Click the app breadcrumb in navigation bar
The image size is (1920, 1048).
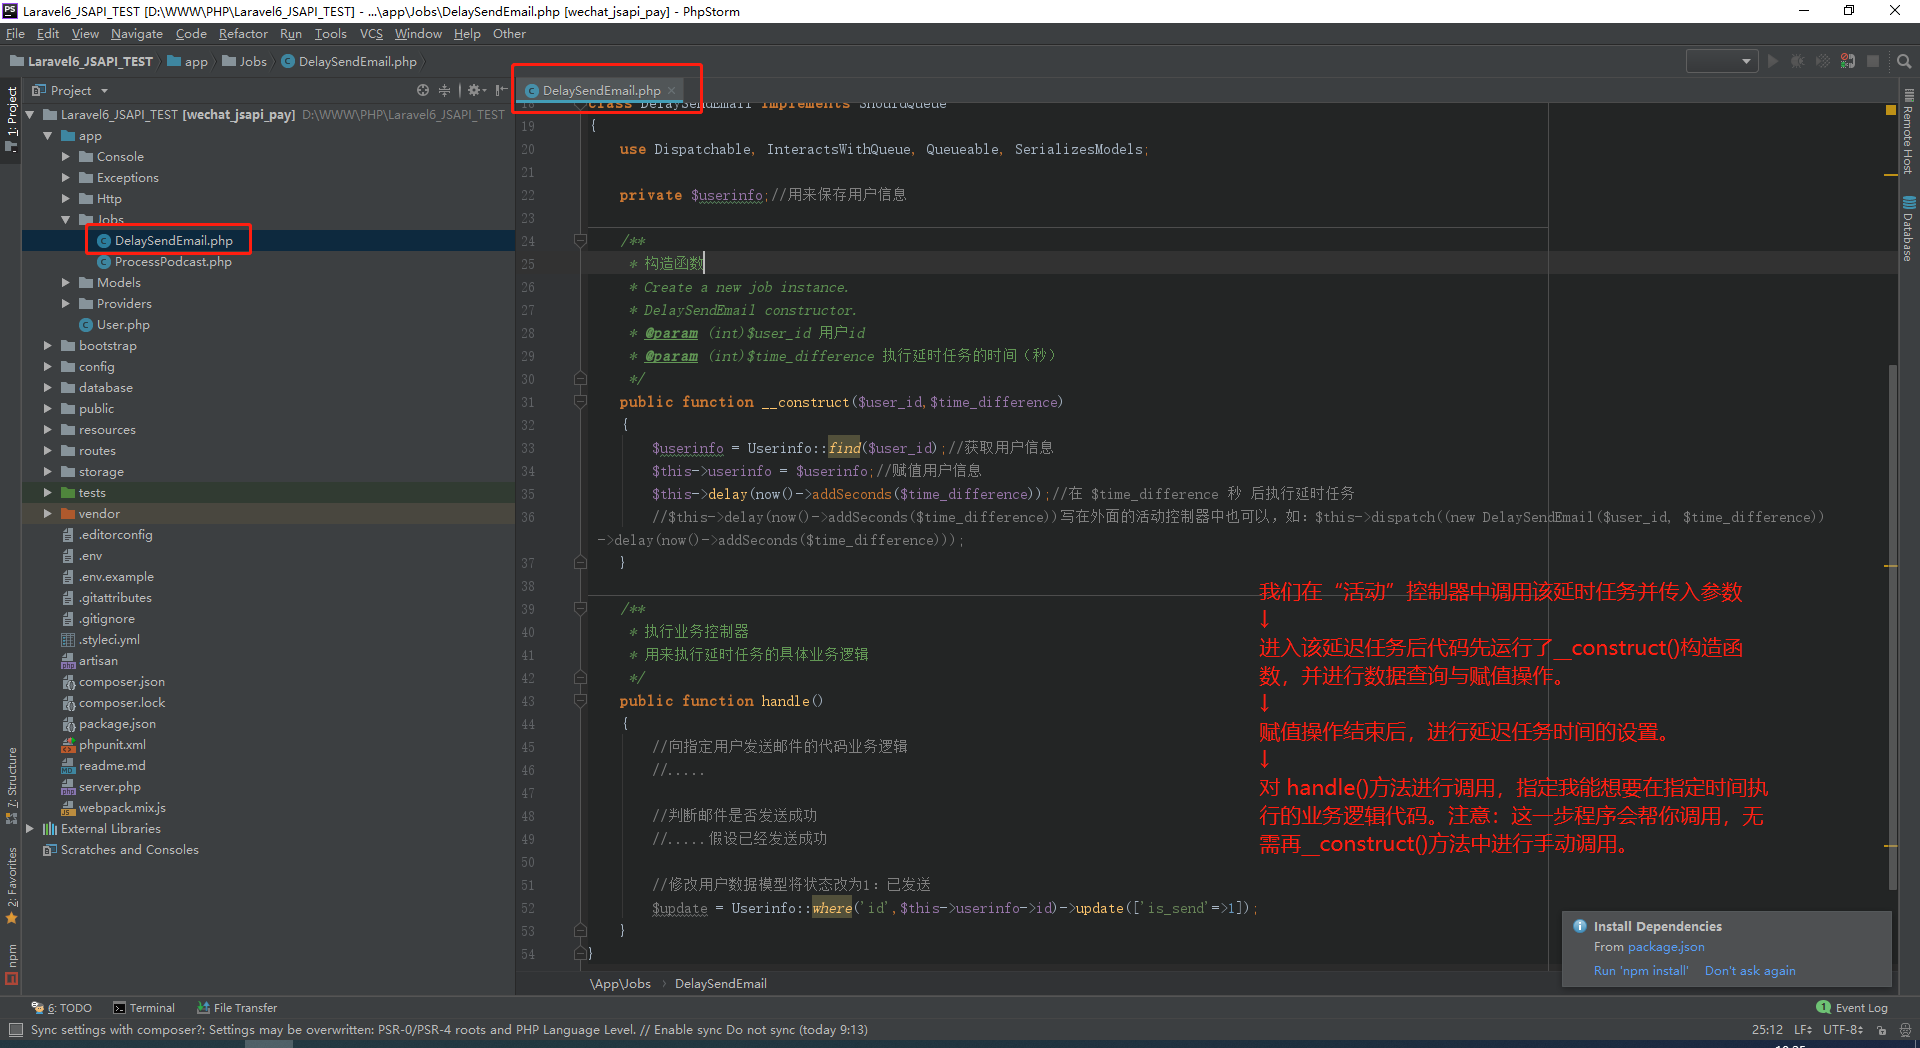(188, 62)
